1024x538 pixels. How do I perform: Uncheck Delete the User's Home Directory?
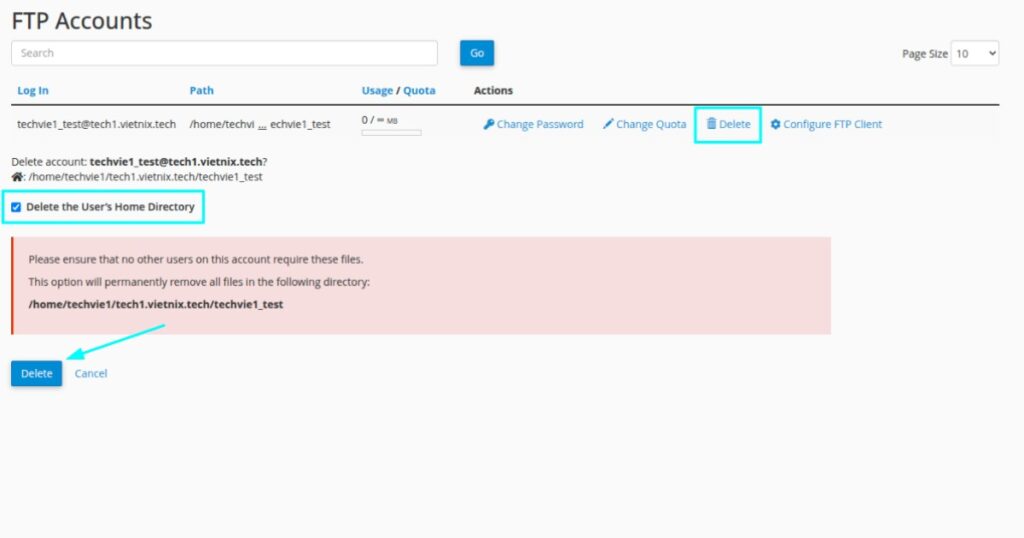(x=16, y=207)
